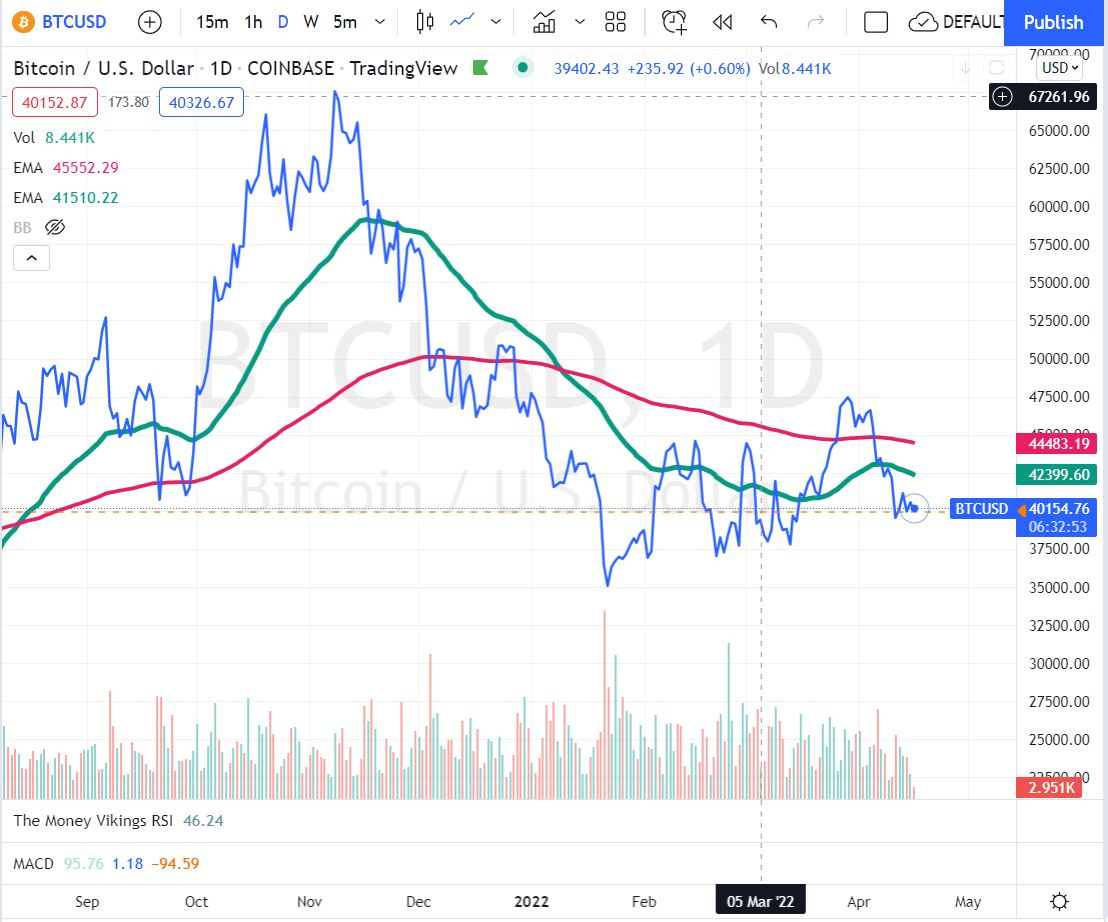The height and width of the screenshot is (922, 1108).
Task: Show the hidden BB indicator via eye icon
Action: (54, 227)
